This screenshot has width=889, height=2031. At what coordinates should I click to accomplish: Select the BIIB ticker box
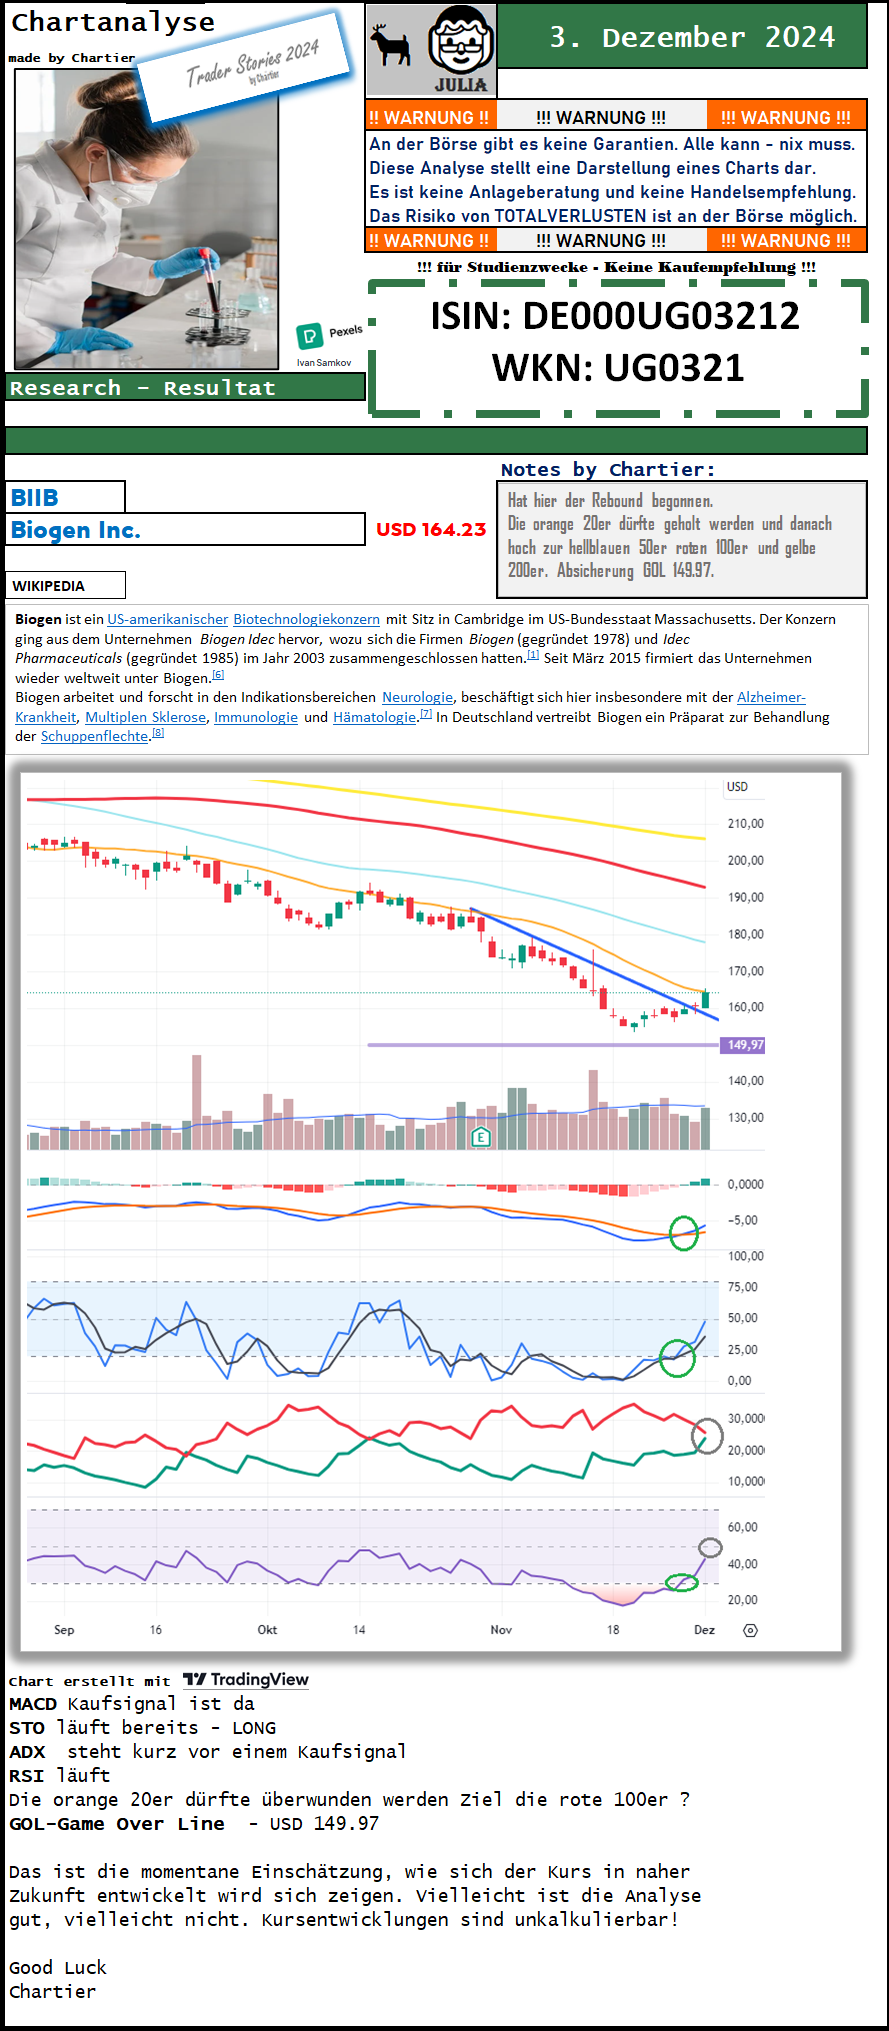coord(65,497)
